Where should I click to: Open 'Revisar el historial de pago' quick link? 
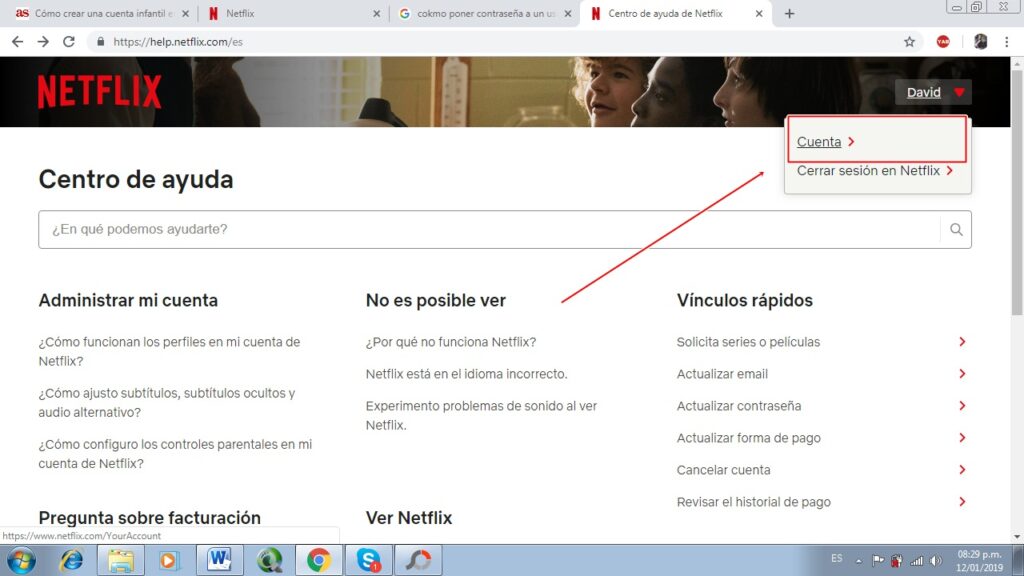click(x=754, y=502)
